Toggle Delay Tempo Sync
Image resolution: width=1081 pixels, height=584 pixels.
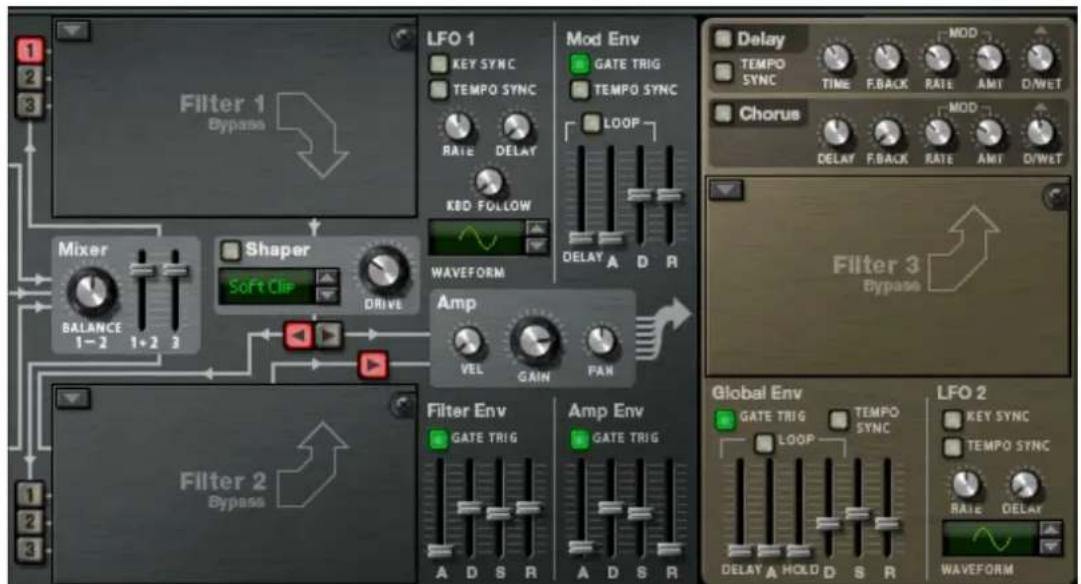pyautogui.click(x=723, y=72)
